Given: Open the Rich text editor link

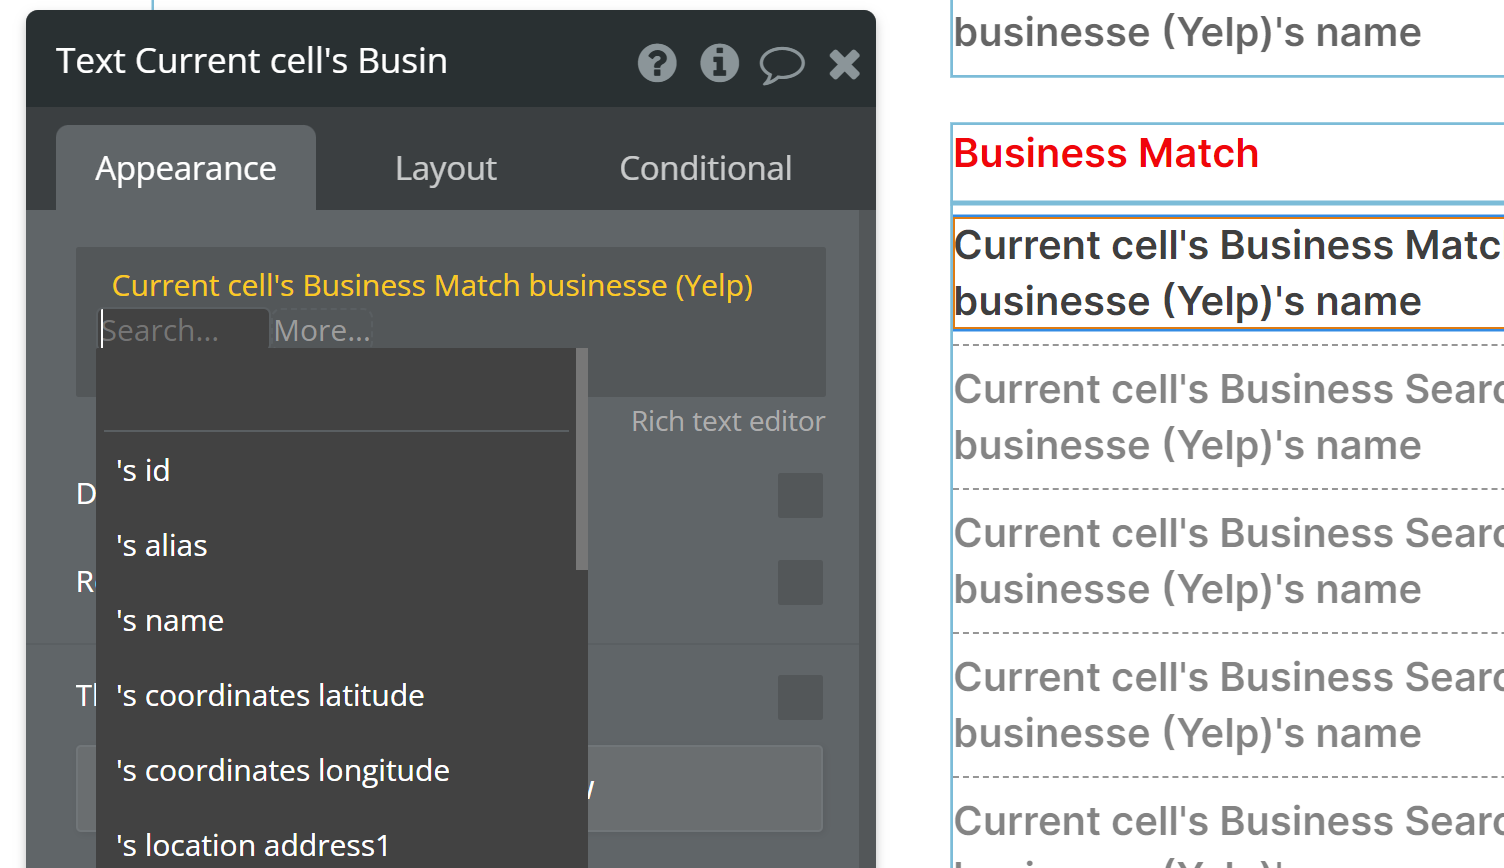Looking at the screenshot, I should [728, 422].
